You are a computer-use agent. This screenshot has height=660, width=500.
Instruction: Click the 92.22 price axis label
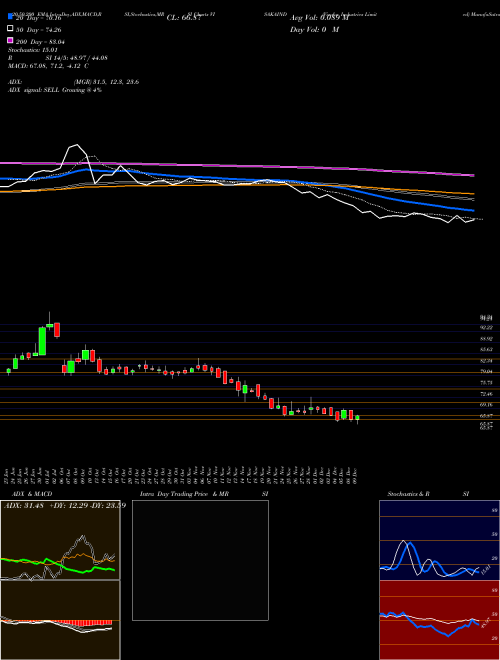(x=487, y=327)
